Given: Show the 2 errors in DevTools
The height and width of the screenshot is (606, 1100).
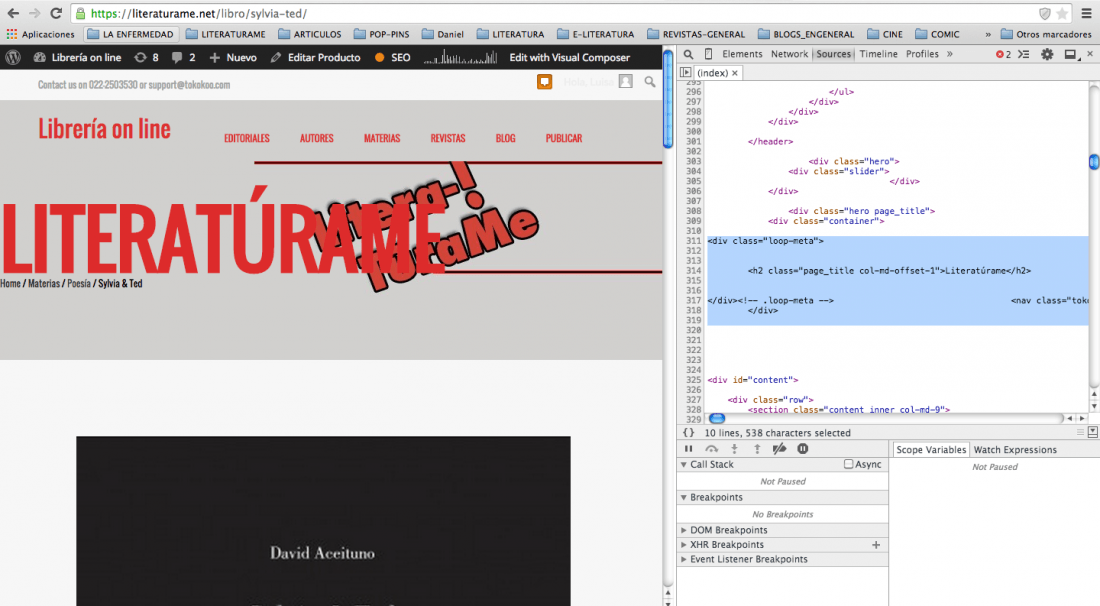Looking at the screenshot, I should coord(1003,54).
